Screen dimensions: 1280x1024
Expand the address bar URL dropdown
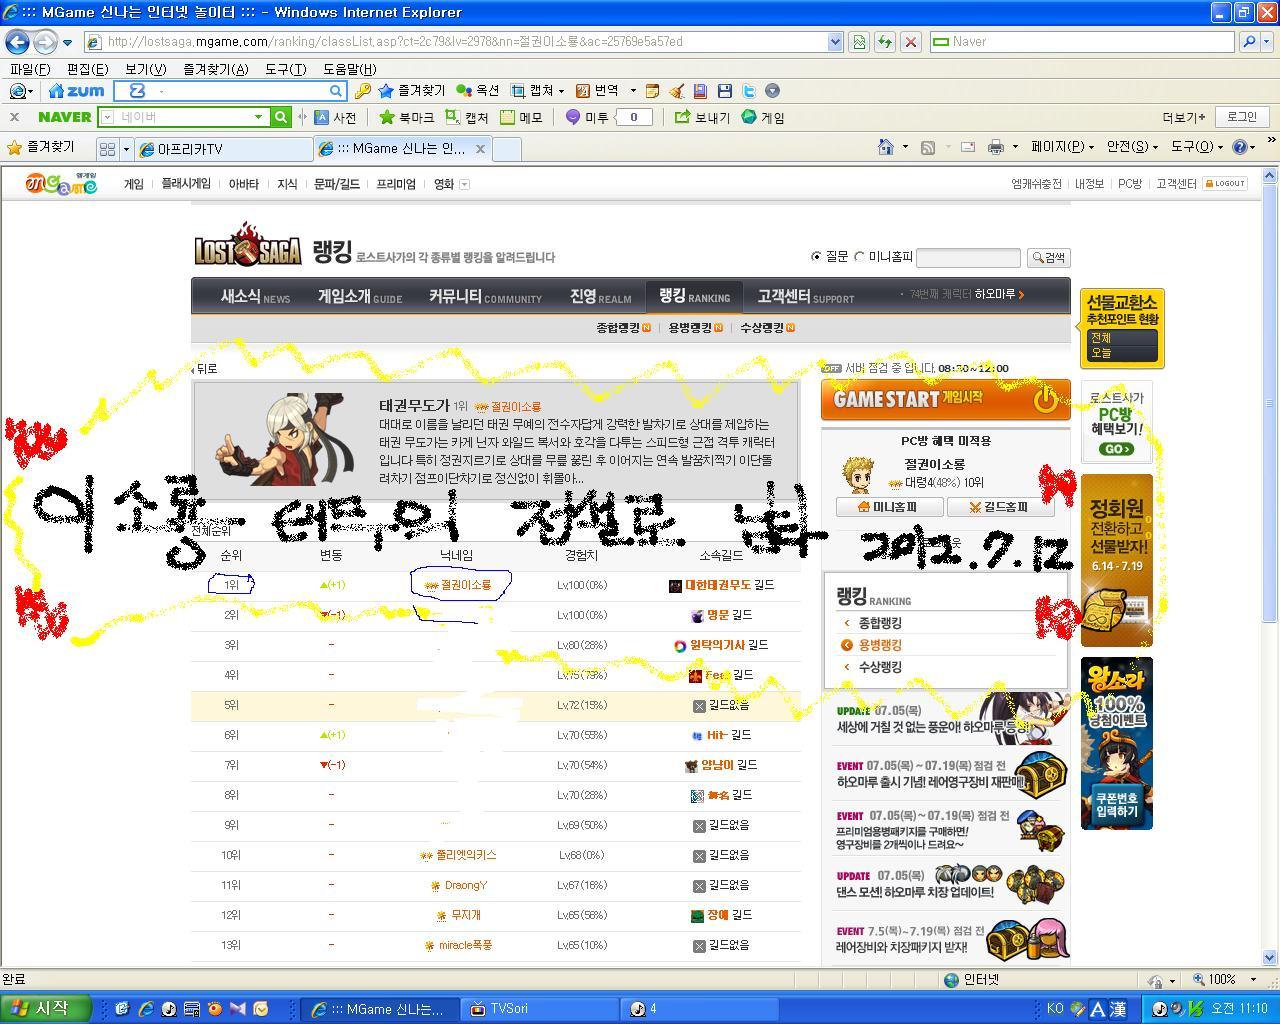835,42
